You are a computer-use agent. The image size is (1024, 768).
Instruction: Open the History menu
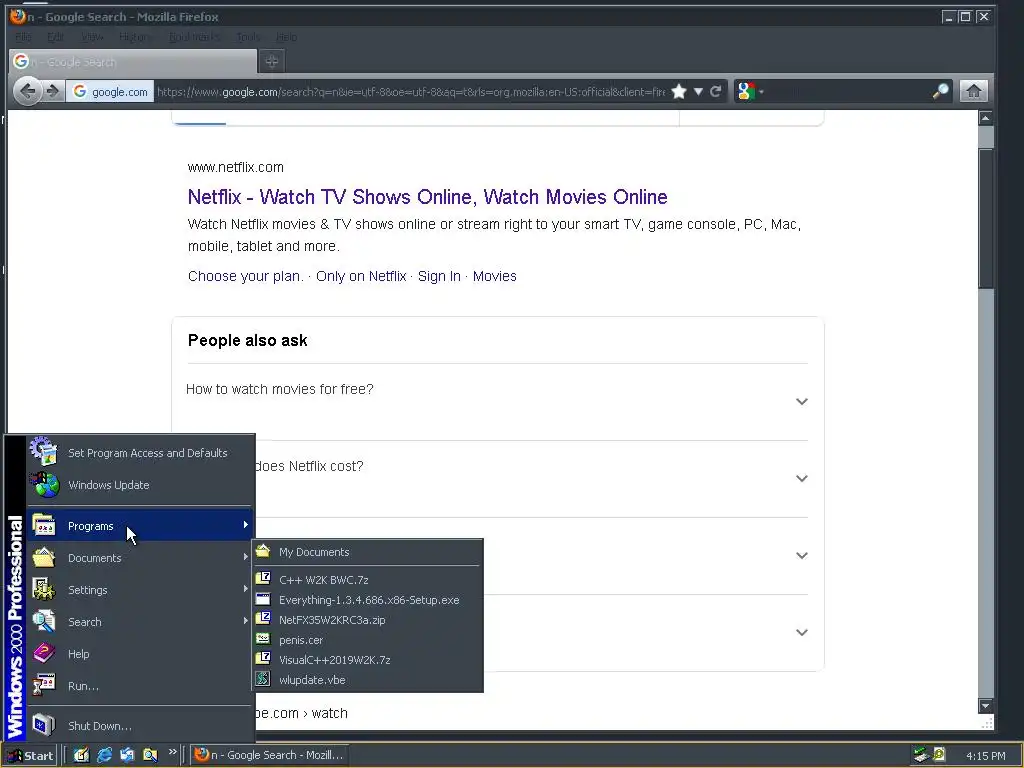(x=135, y=37)
